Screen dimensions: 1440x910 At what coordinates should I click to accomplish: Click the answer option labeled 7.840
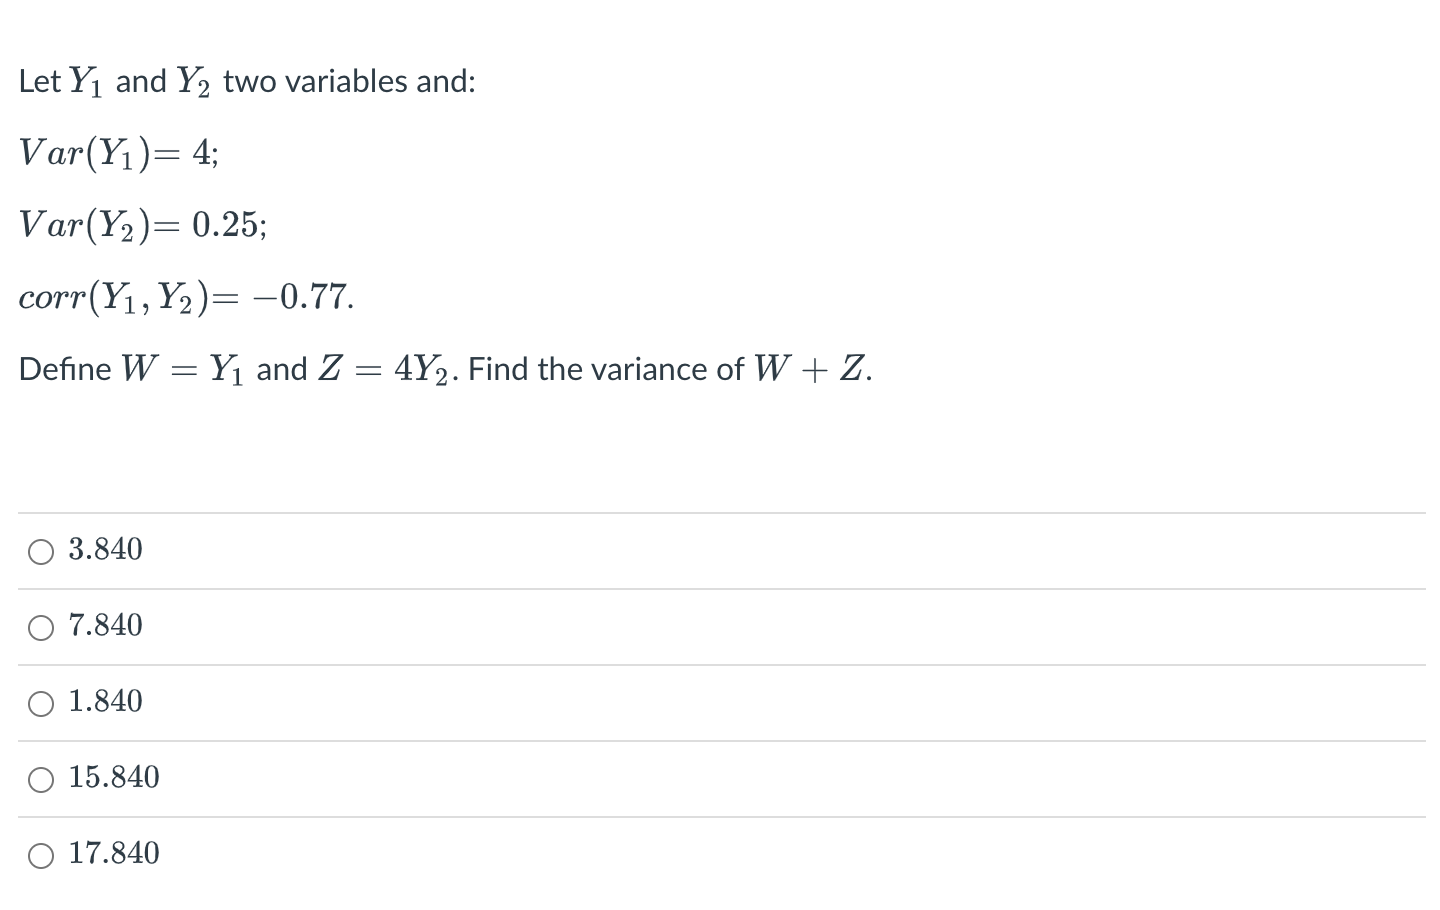click(x=104, y=625)
